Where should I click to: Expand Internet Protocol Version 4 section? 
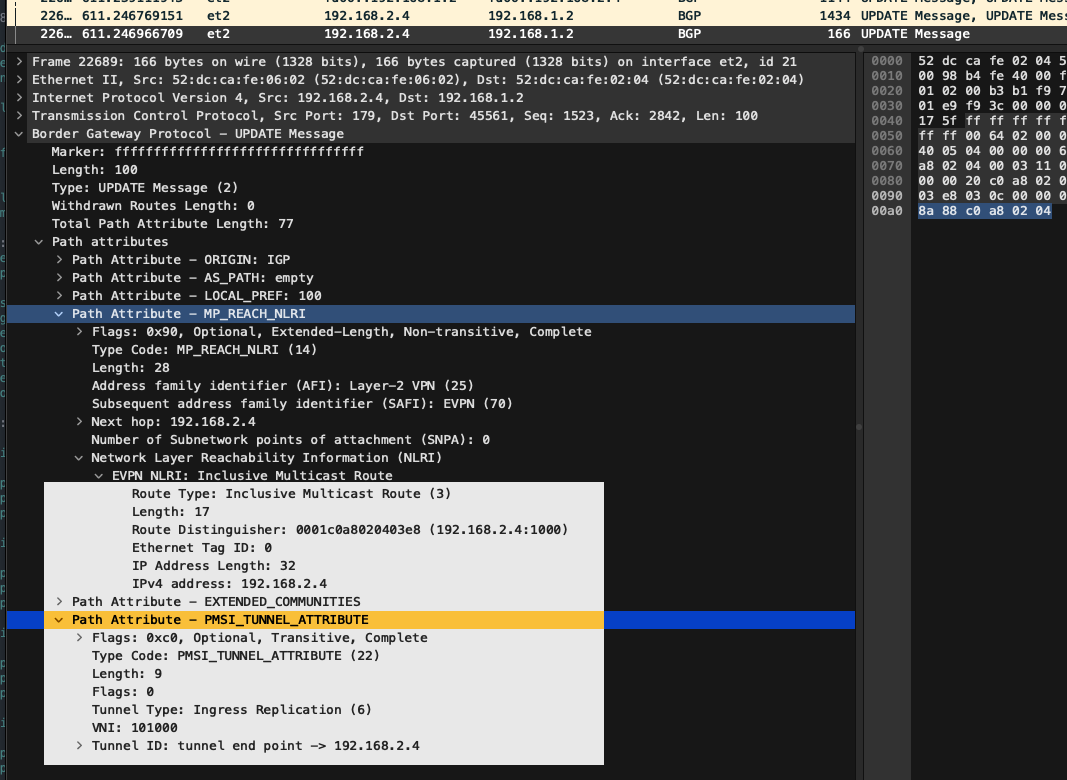(20, 98)
